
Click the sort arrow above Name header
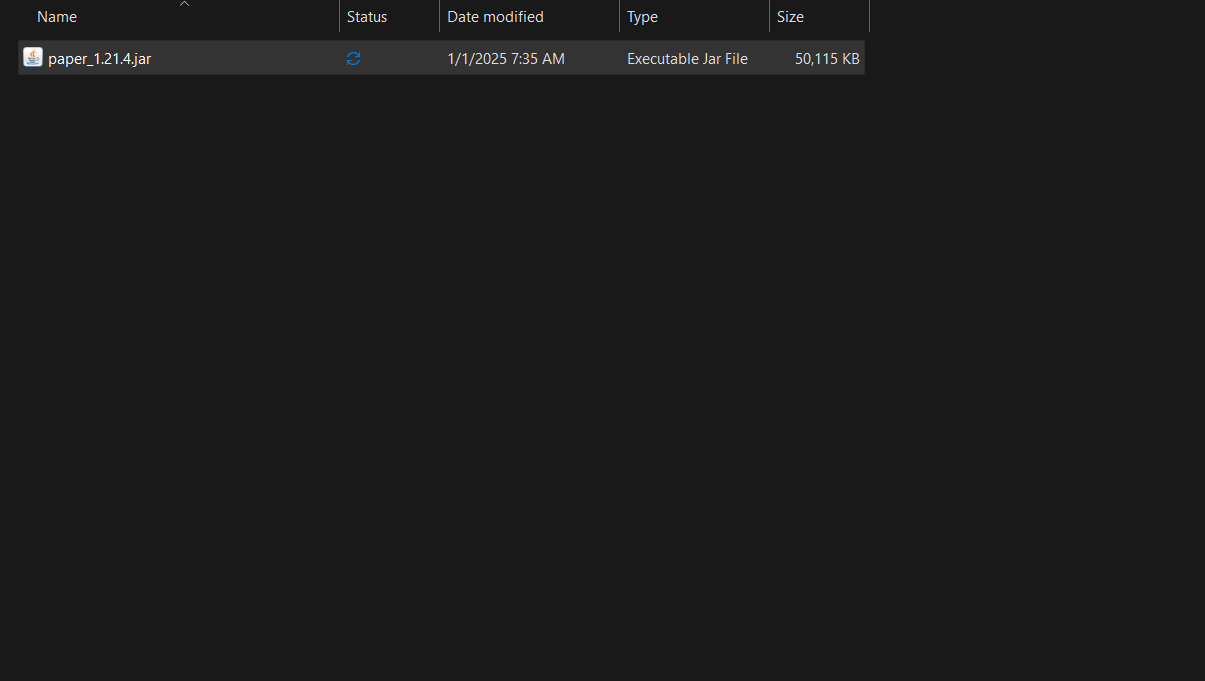click(184, 4)
